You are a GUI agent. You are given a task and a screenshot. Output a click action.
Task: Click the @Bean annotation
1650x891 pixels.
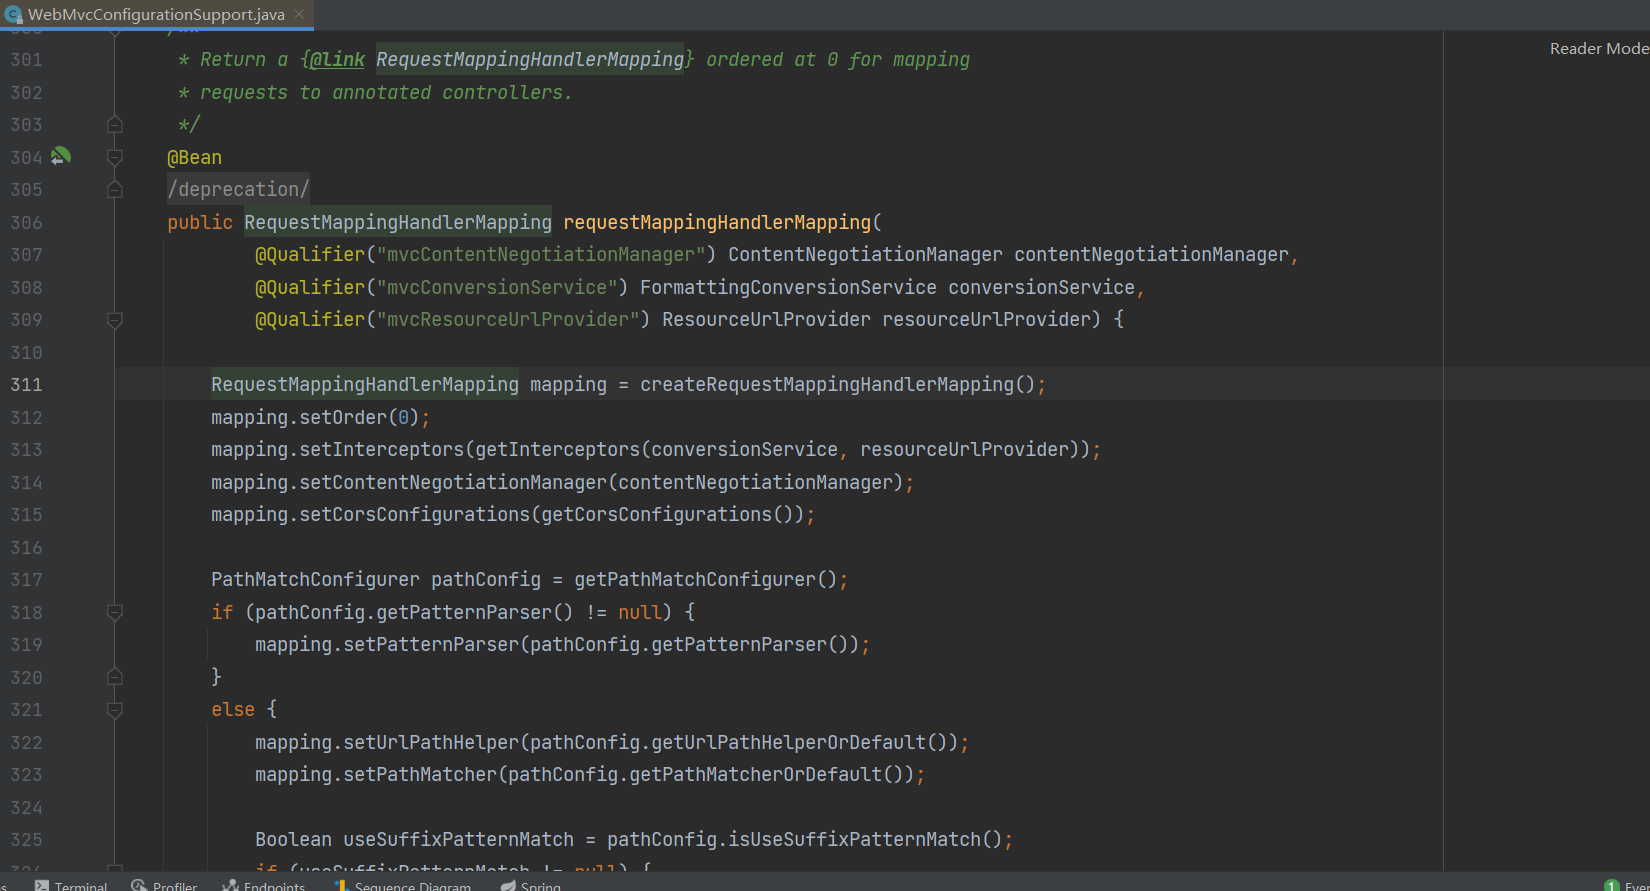coord(194,157)
